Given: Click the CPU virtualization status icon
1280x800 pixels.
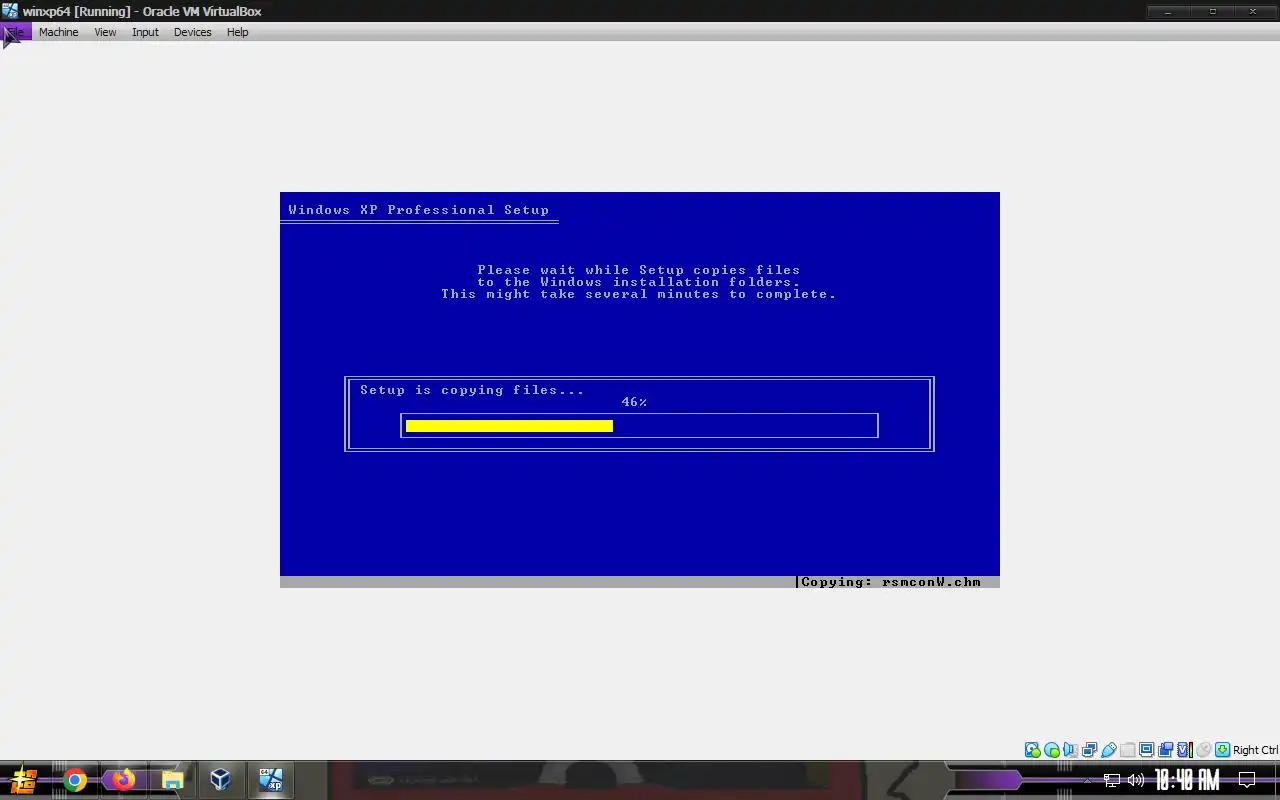Looking at the screenshot, I should point(1185,750).
